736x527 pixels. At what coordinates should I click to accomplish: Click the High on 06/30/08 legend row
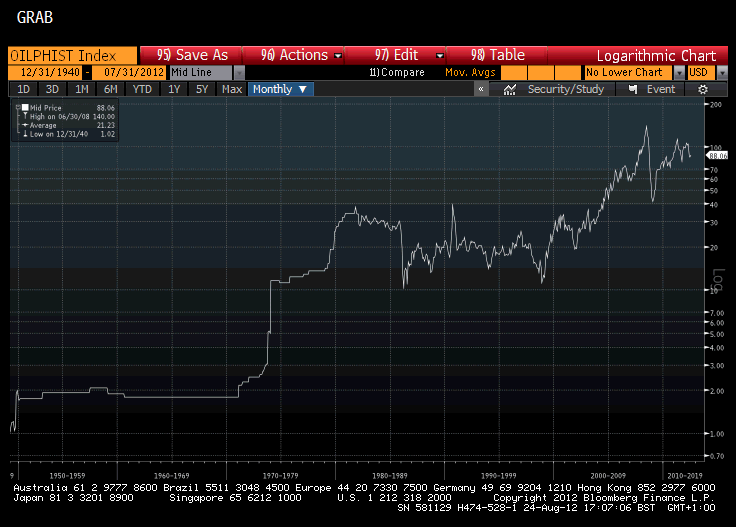tap(69, 116)
